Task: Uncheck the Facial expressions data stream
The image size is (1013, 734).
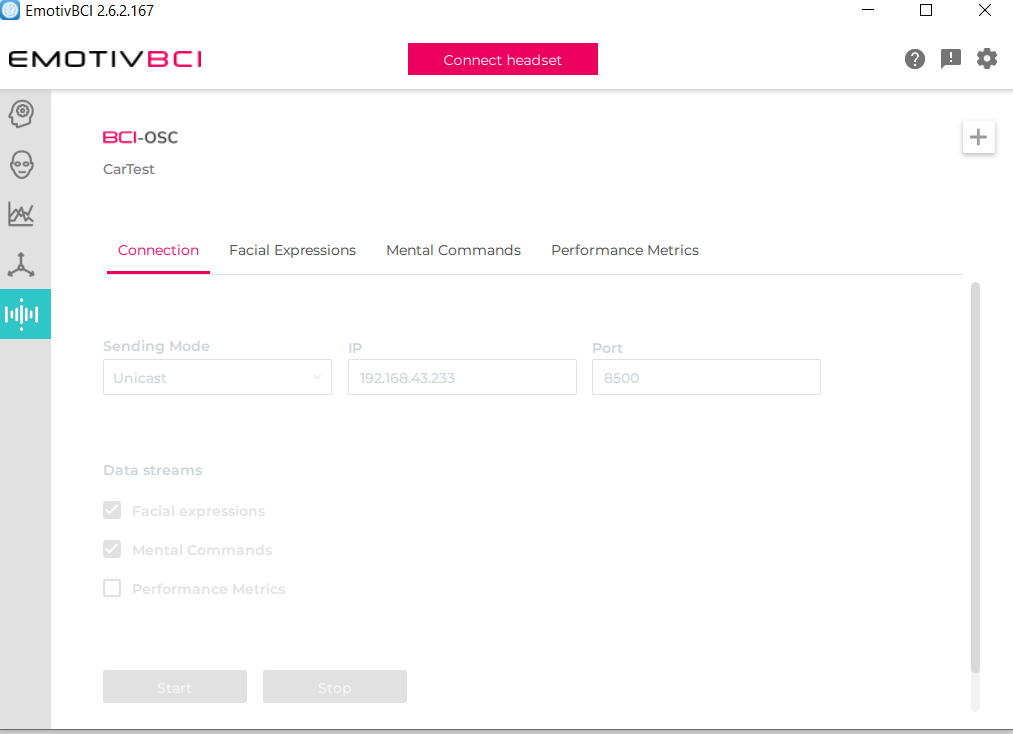Action: pos(112,510)
